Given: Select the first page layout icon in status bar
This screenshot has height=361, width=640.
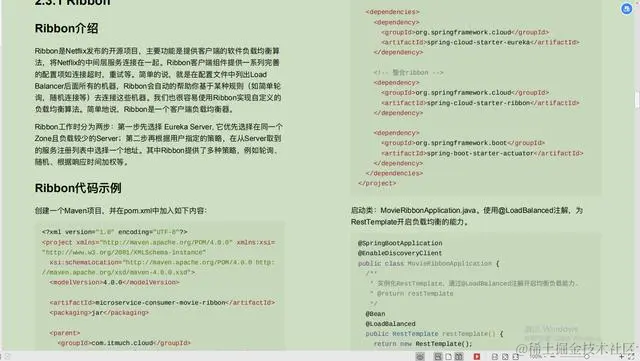Looking at the screenshot, I should [x=438, y=357].
